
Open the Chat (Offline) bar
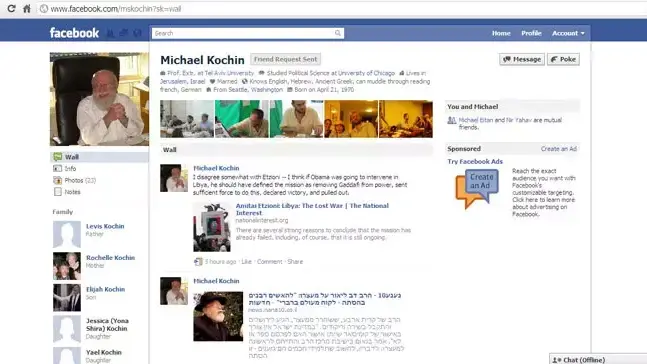(598, 359)
